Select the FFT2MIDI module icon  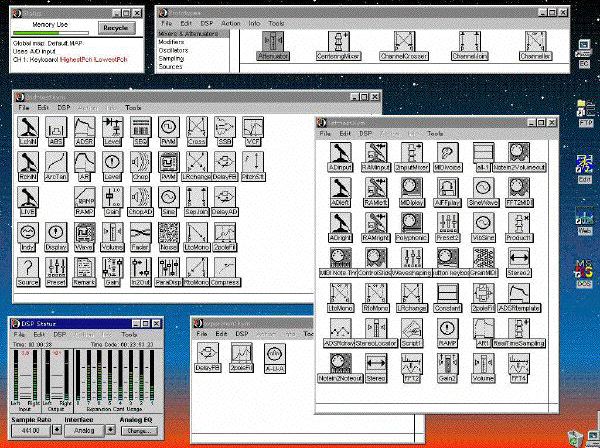click(519, 192)
